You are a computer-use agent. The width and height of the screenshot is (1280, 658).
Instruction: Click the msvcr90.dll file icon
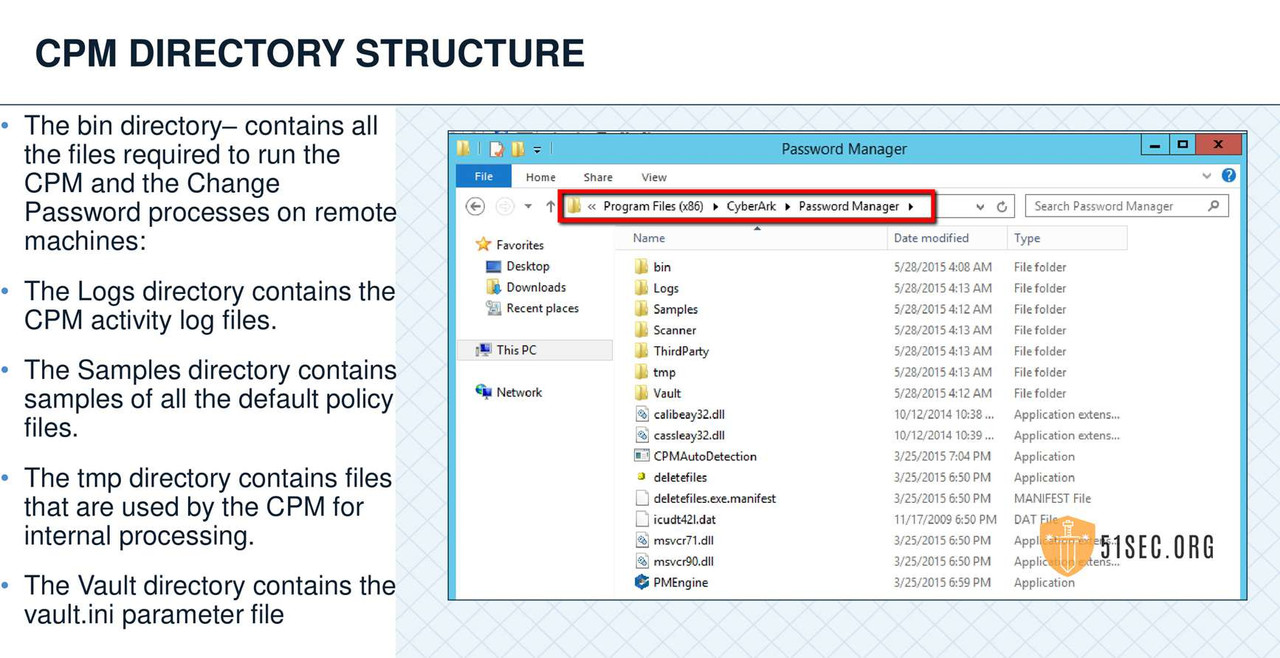tap(642, 561)
